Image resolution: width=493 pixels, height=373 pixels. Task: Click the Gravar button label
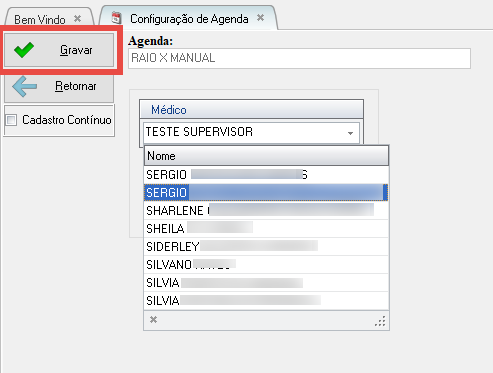(x=76, y=50)
